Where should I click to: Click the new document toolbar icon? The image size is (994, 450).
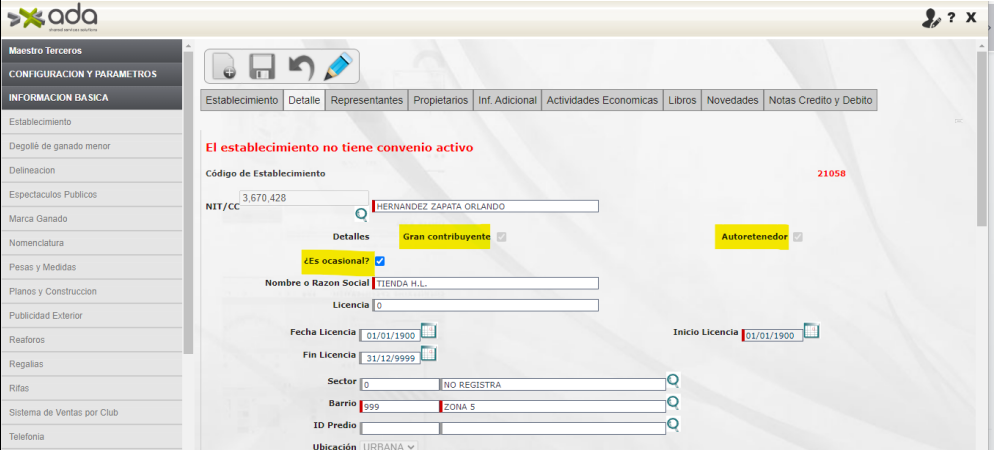(x=225, y=66)
